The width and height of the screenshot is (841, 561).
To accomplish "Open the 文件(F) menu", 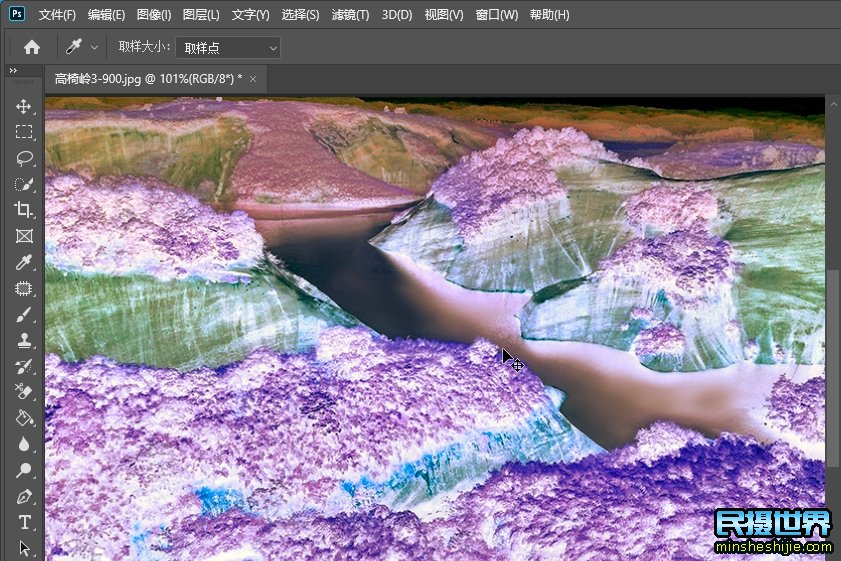I will click(57, 15).
